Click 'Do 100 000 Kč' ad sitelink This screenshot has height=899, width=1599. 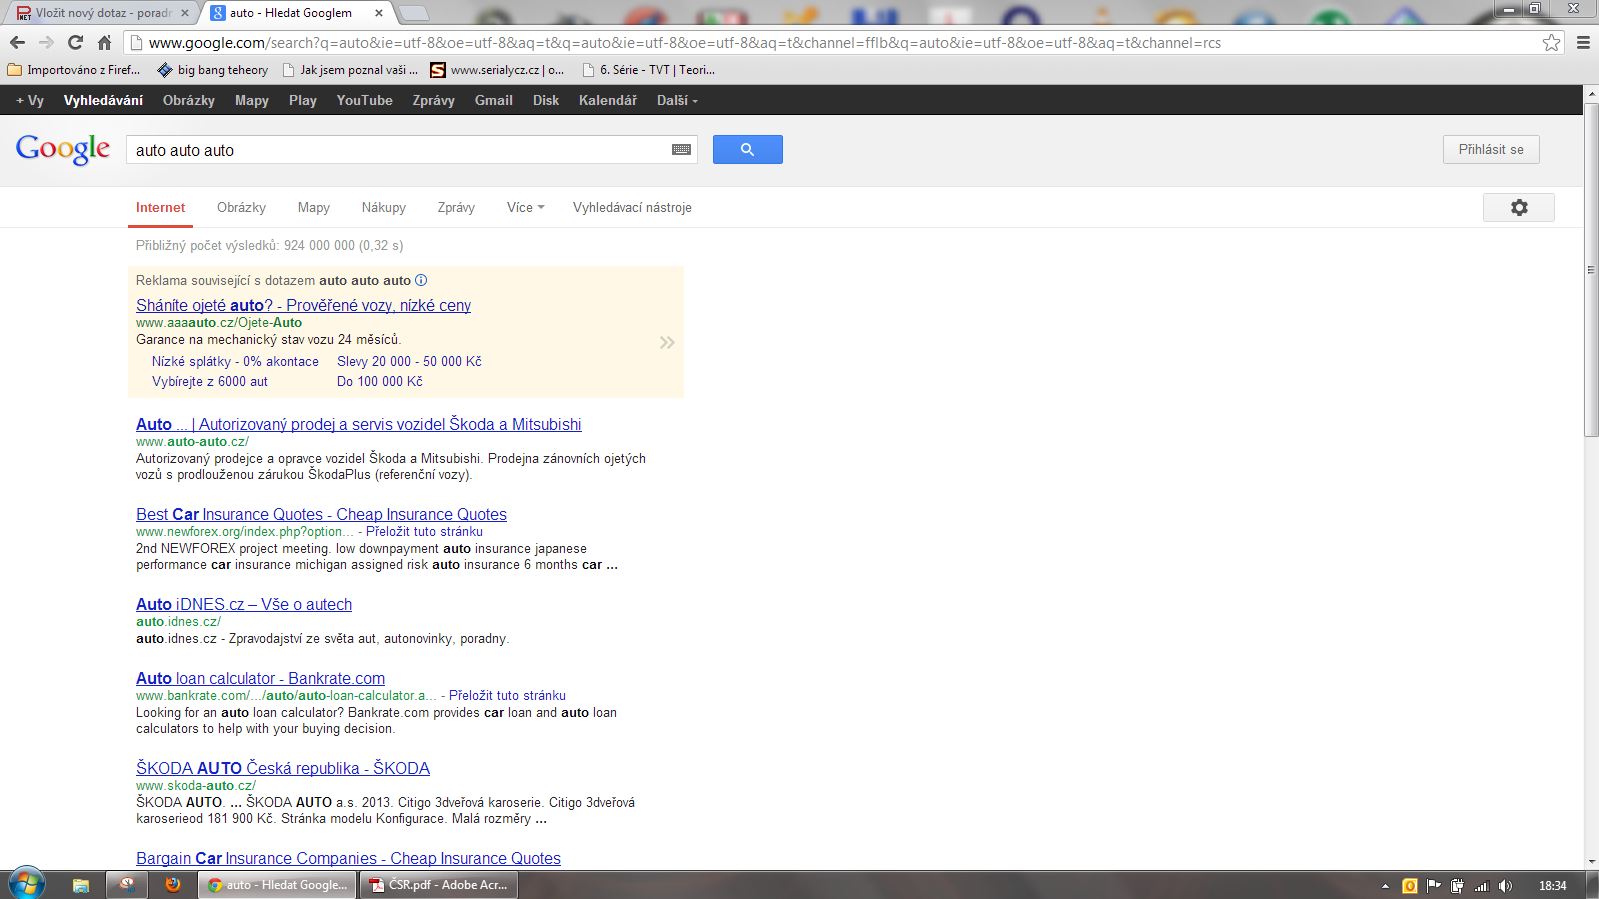pyautogui.click(x=380, y=382)
